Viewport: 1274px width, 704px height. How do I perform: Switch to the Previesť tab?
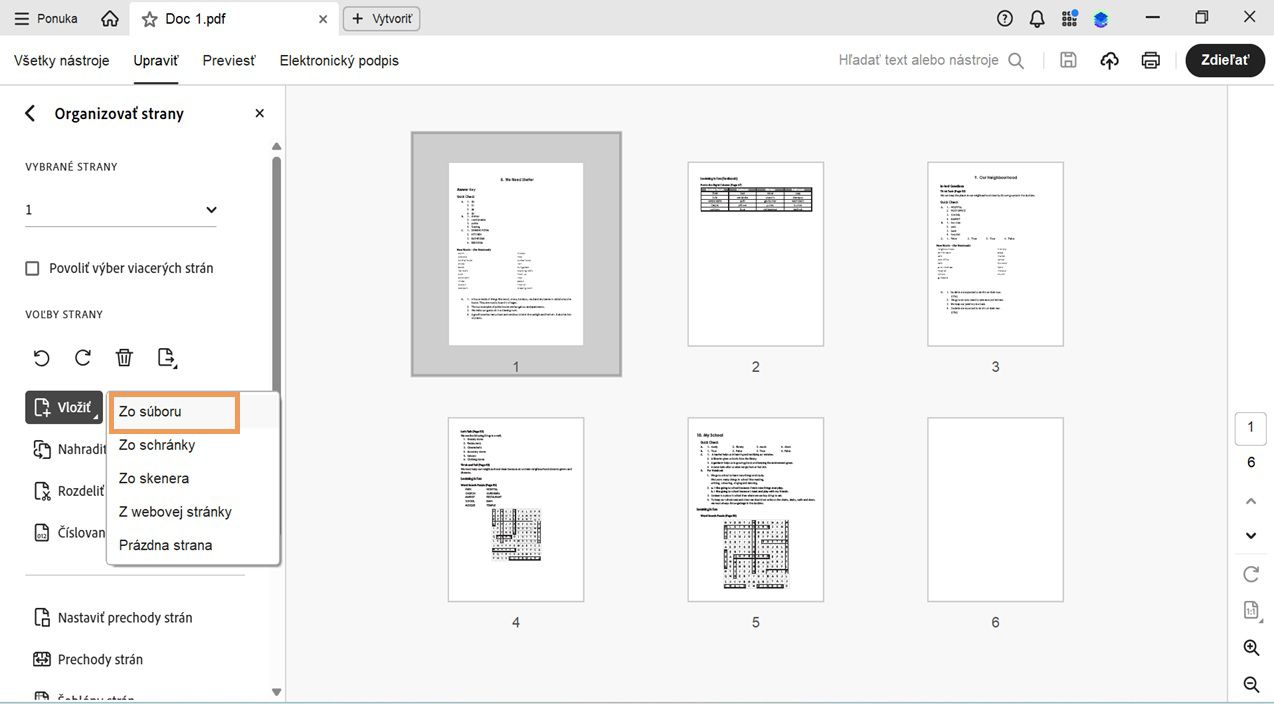click(229, 60)
